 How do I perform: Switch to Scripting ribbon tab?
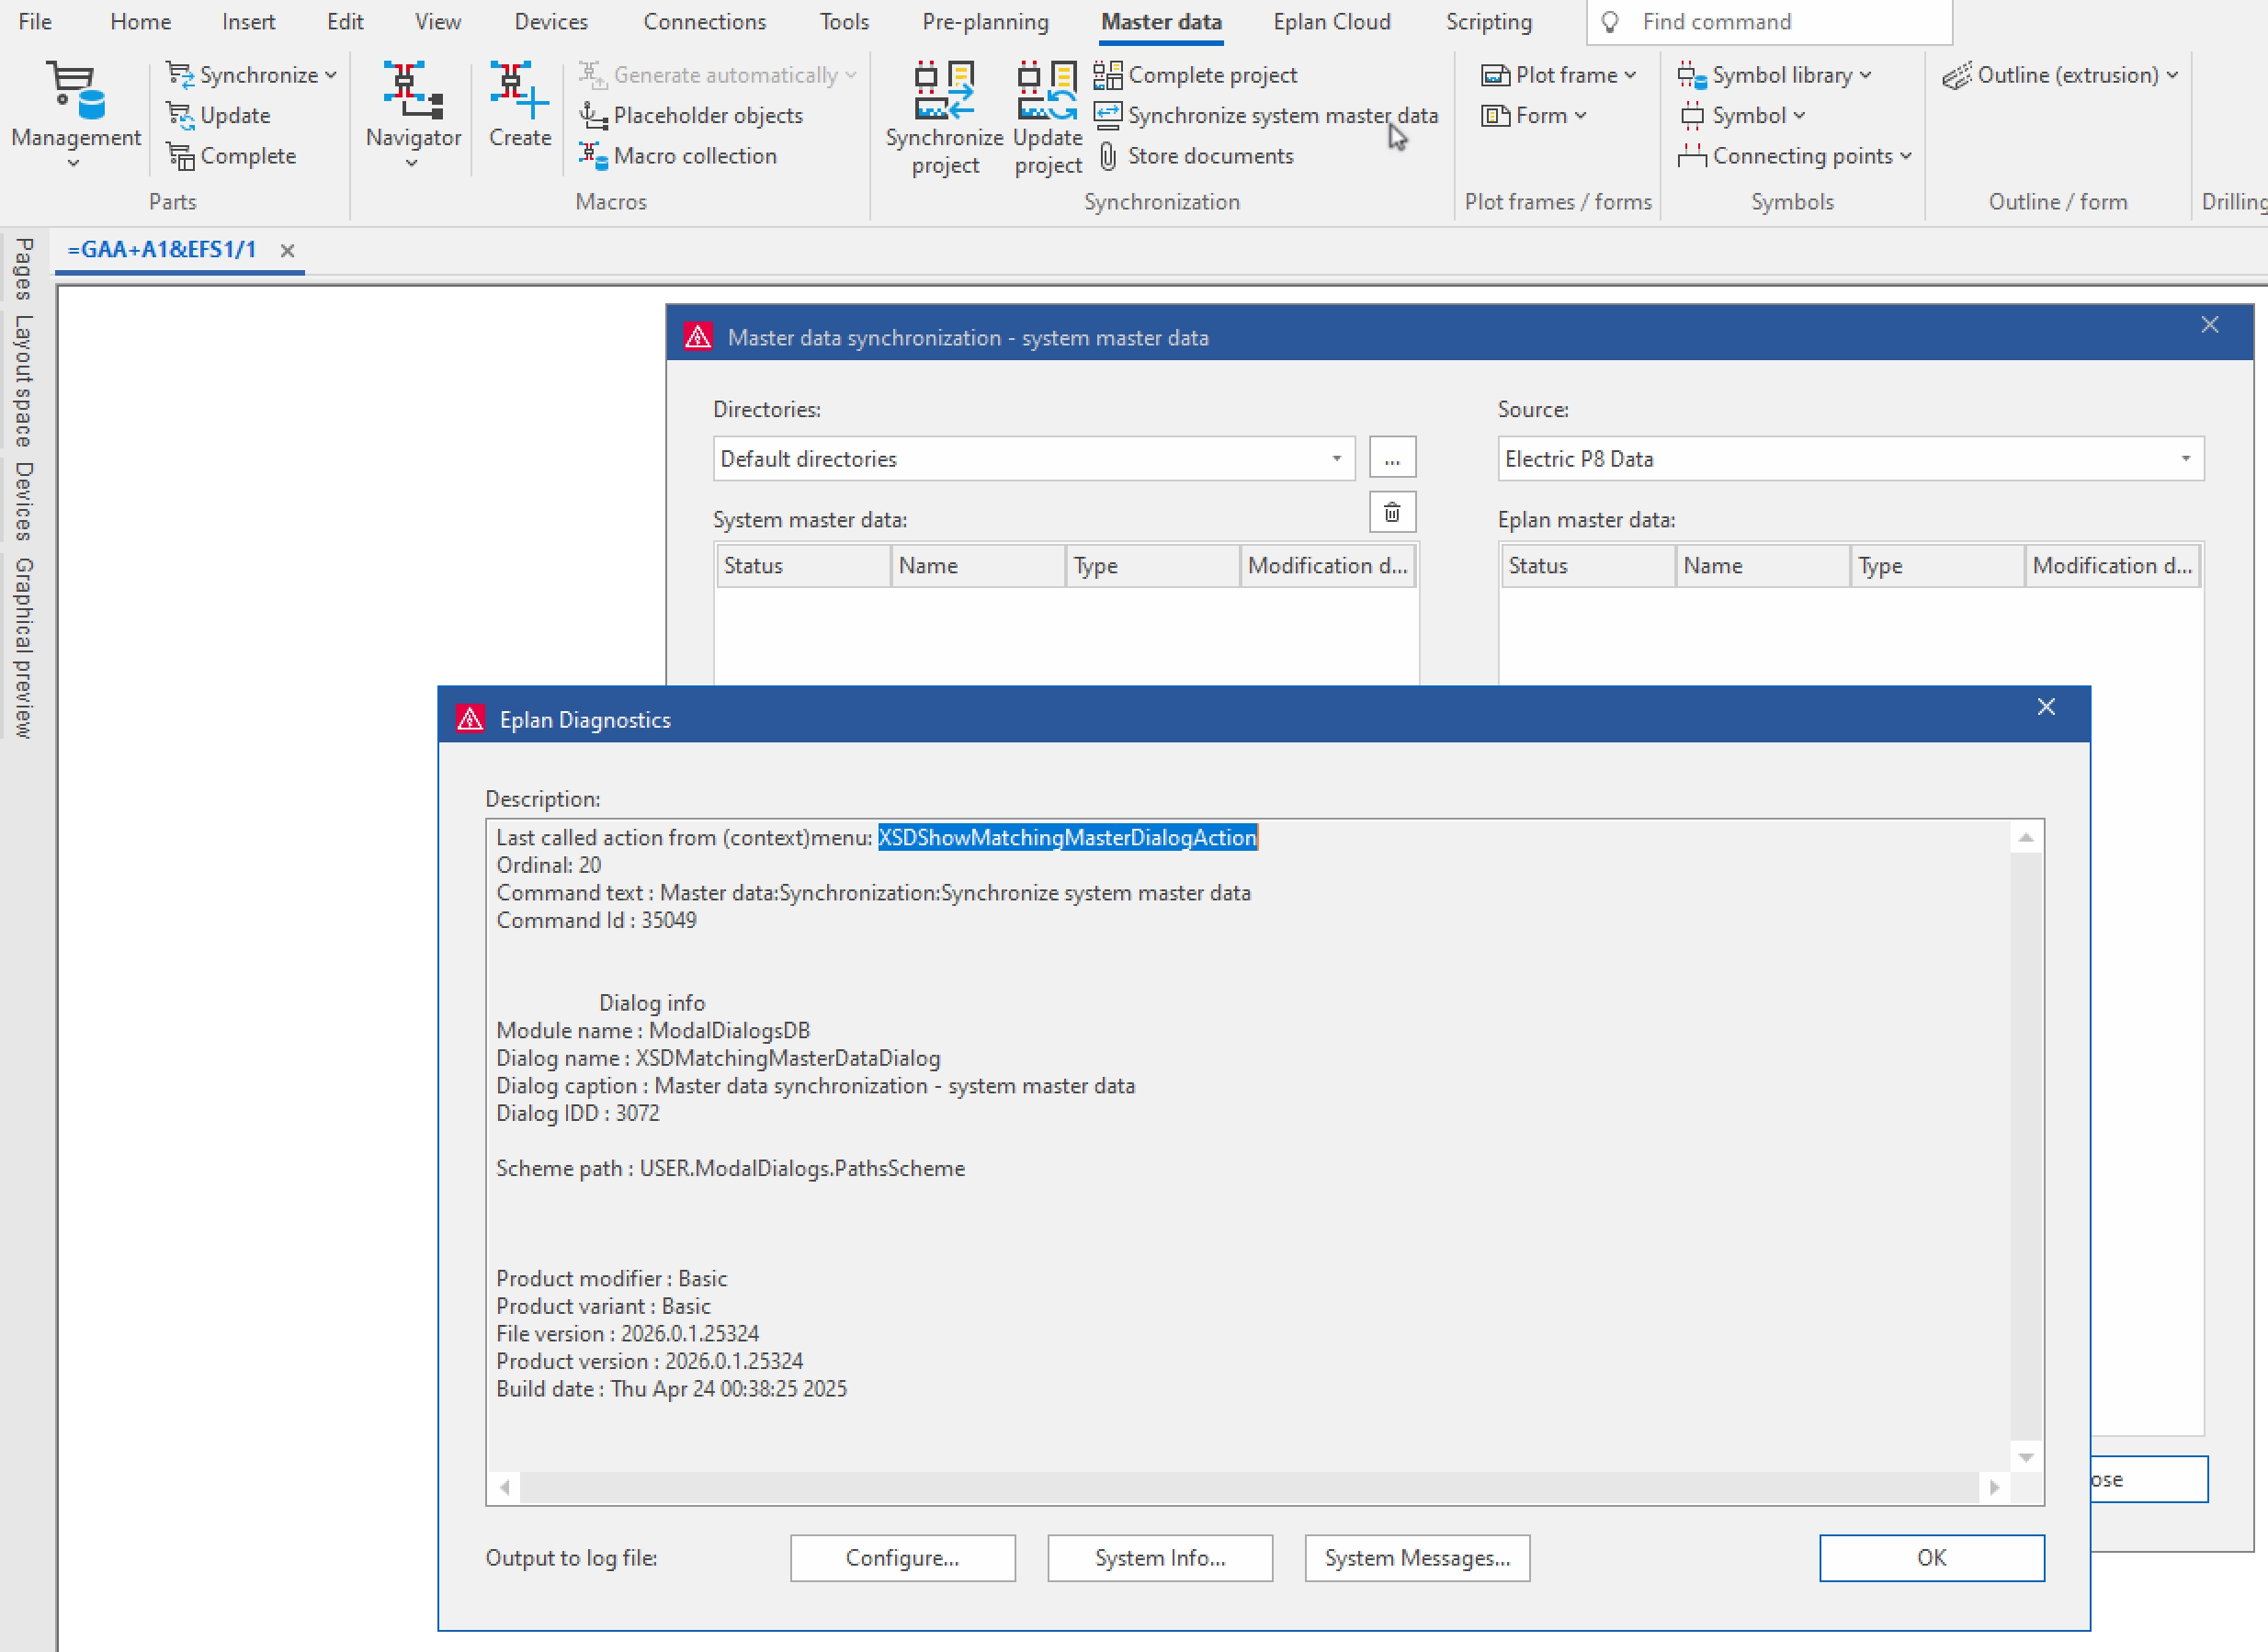[x=1488, y=22]
